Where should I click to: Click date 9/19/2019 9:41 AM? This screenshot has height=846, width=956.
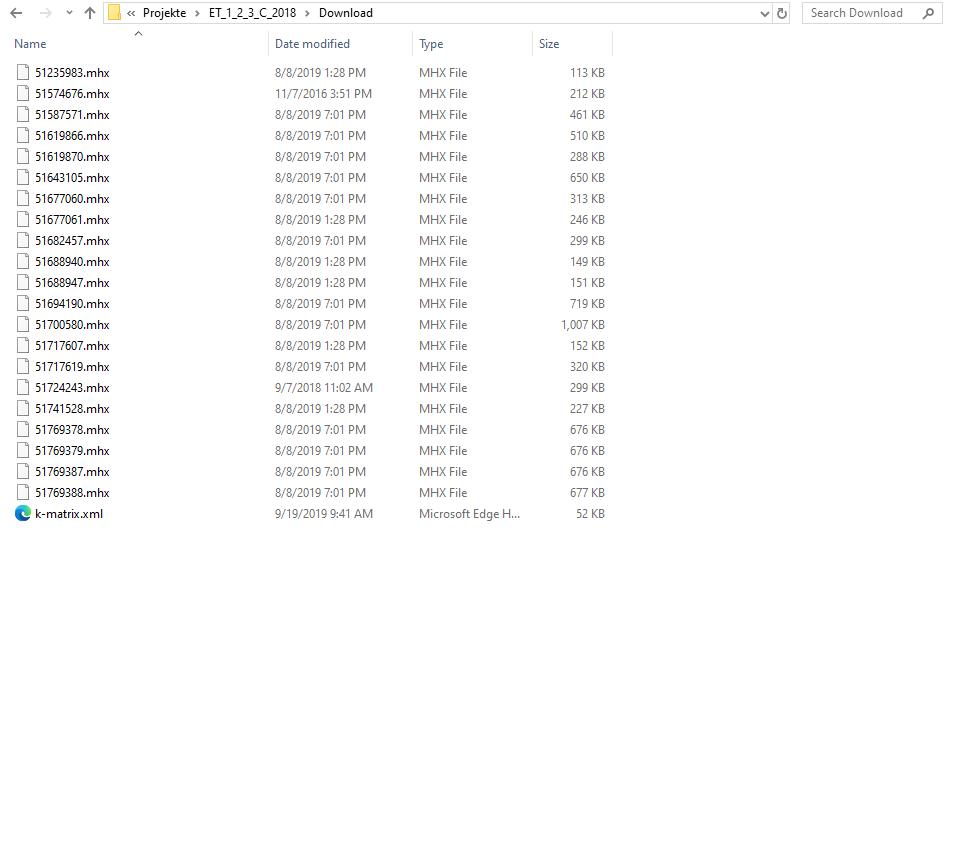pos(324,514)
